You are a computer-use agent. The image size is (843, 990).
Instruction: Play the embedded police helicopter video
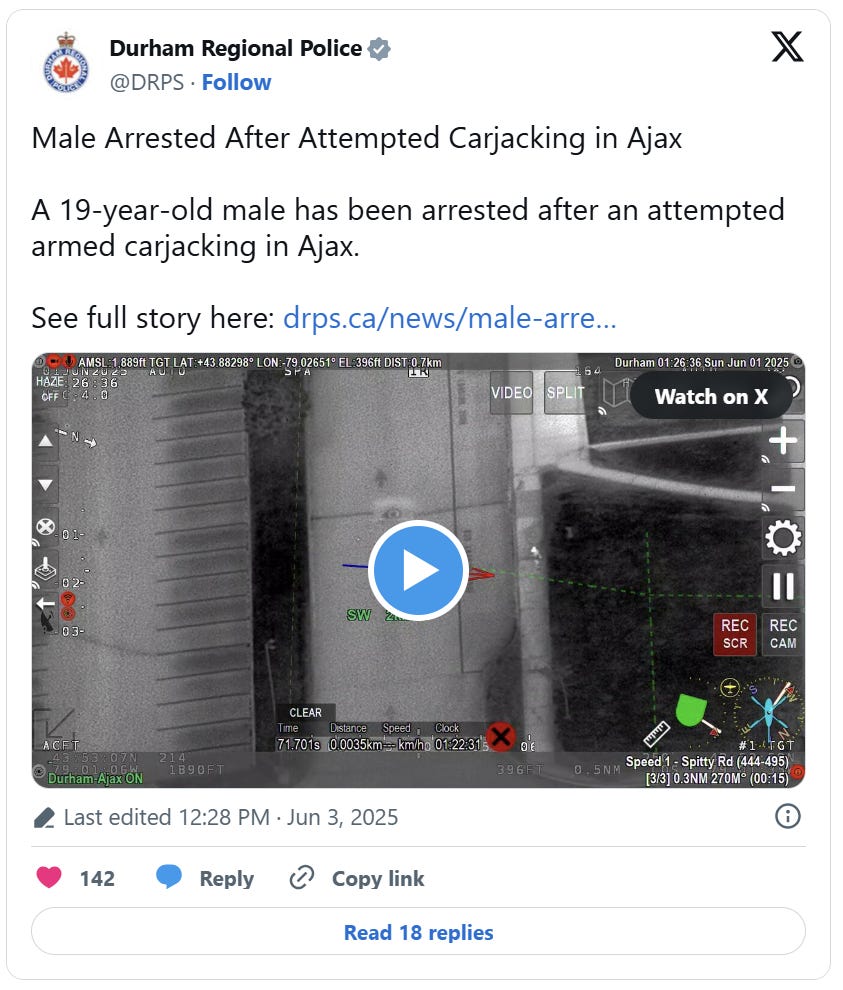[418, 570]
